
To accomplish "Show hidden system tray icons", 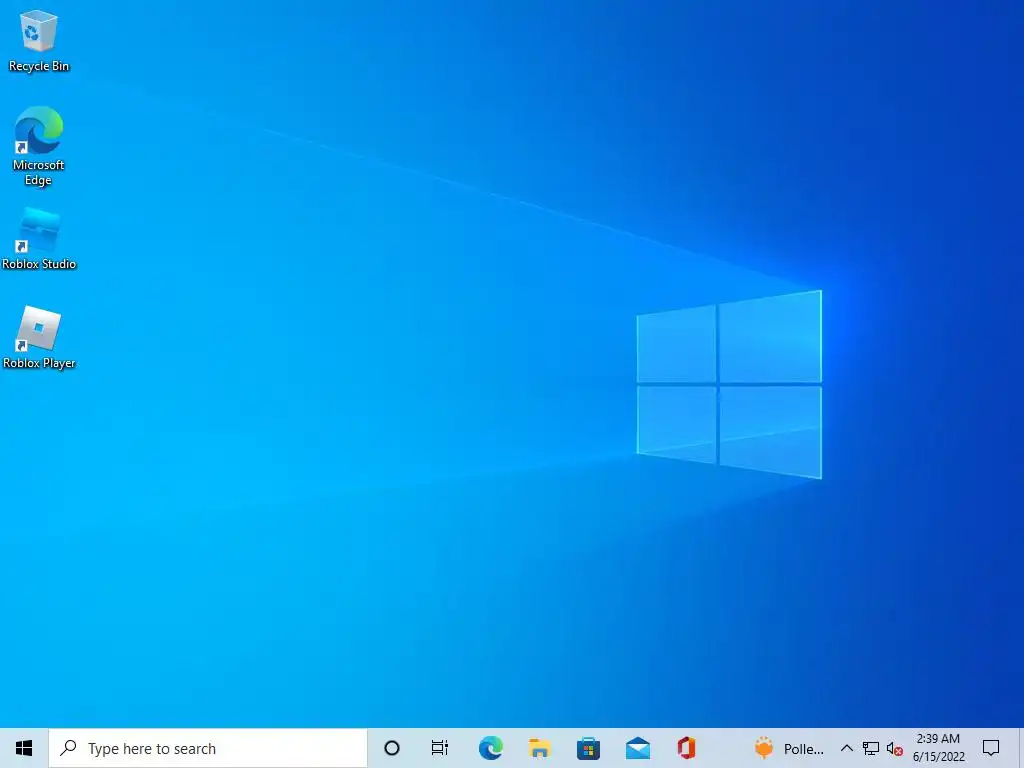I will (846, 748).
